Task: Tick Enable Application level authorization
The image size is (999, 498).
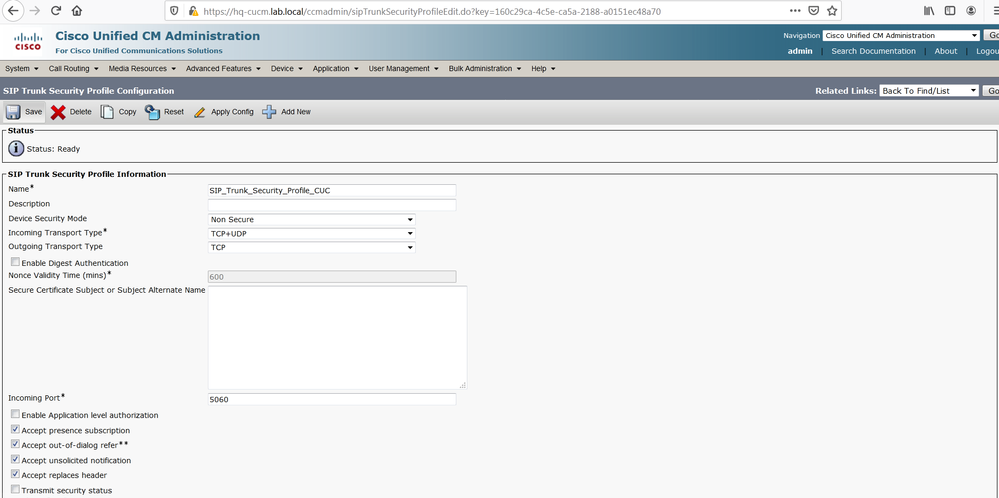Action: tap(15, 414)
